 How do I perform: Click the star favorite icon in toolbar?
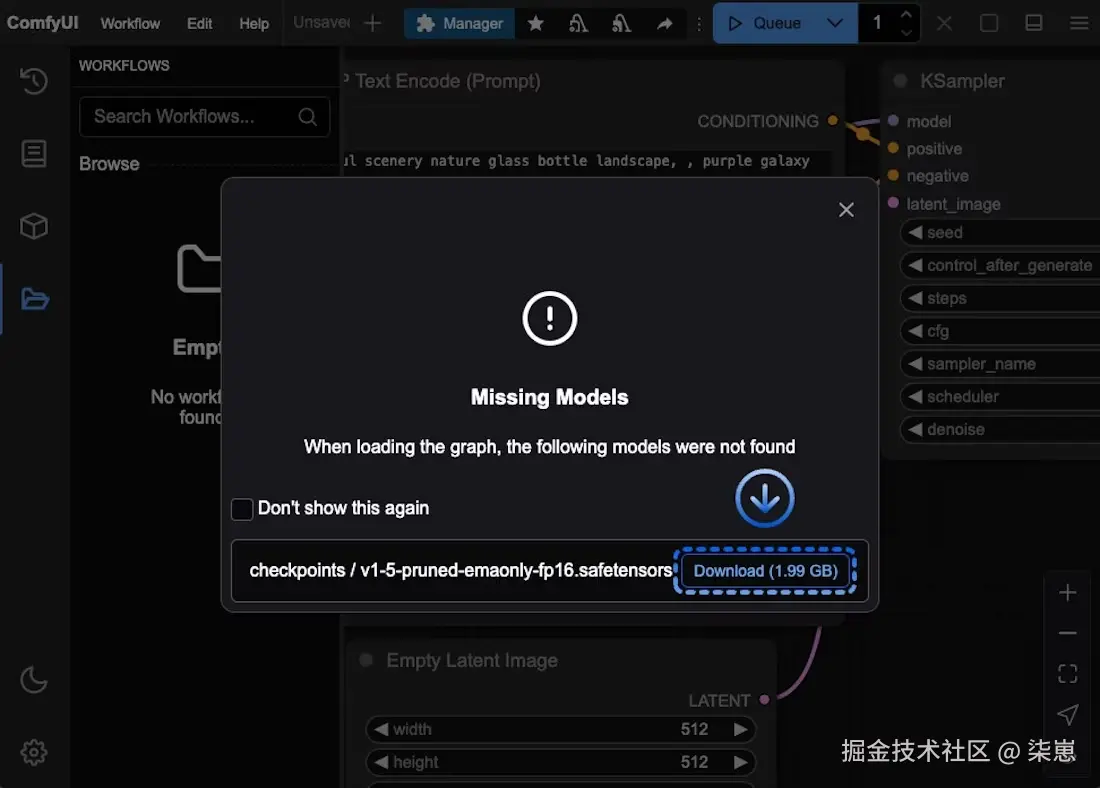535,24
